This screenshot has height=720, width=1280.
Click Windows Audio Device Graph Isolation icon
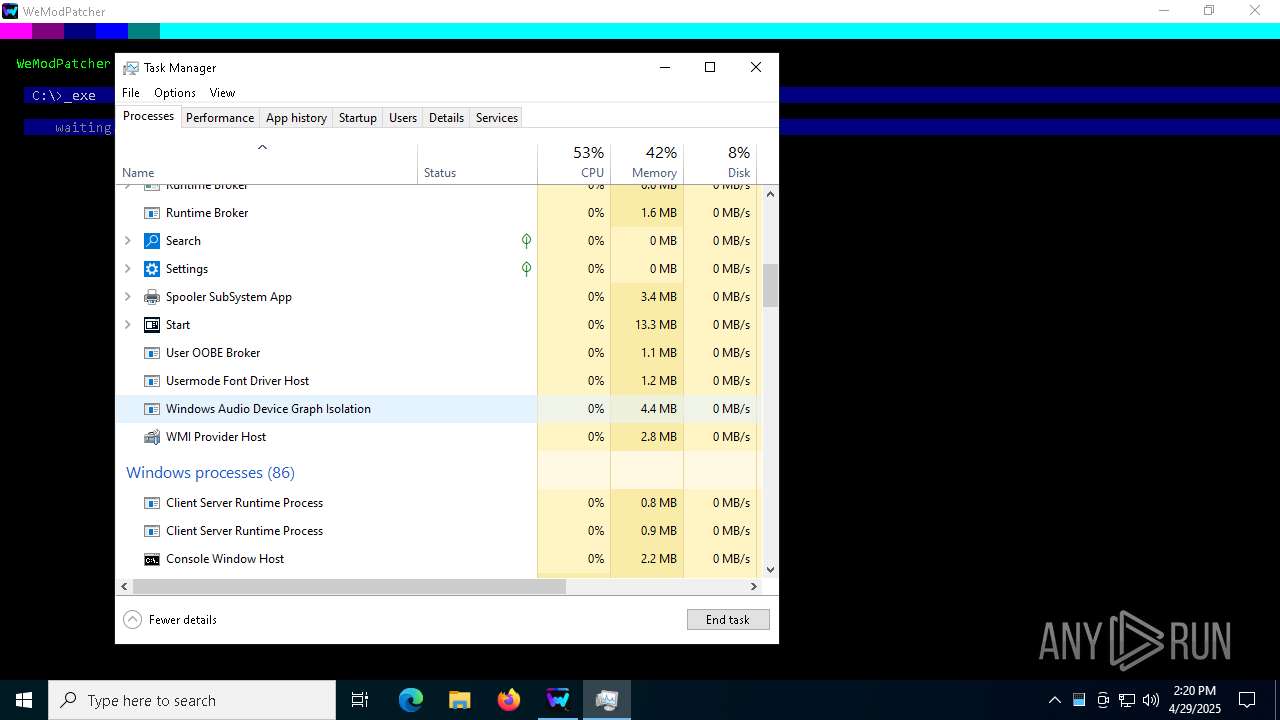point(152,409)
